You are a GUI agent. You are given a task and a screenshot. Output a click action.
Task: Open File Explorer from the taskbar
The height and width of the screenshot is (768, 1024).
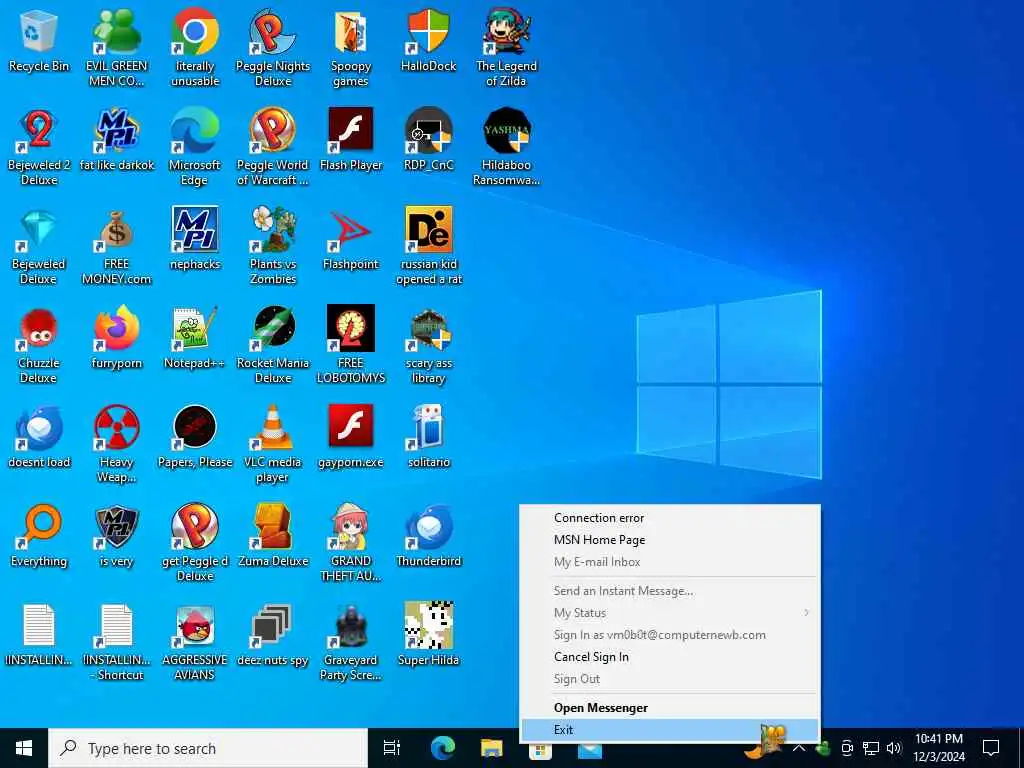(x=492, y=748)
